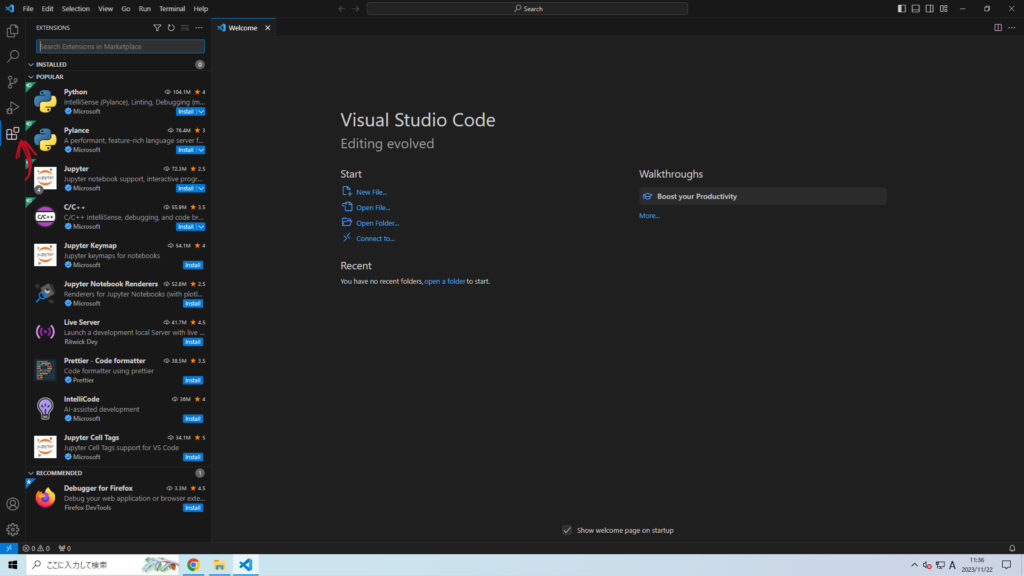Install Prettier - Code formatter extension
Screen dimensions: 1024x576
(193, 380)
